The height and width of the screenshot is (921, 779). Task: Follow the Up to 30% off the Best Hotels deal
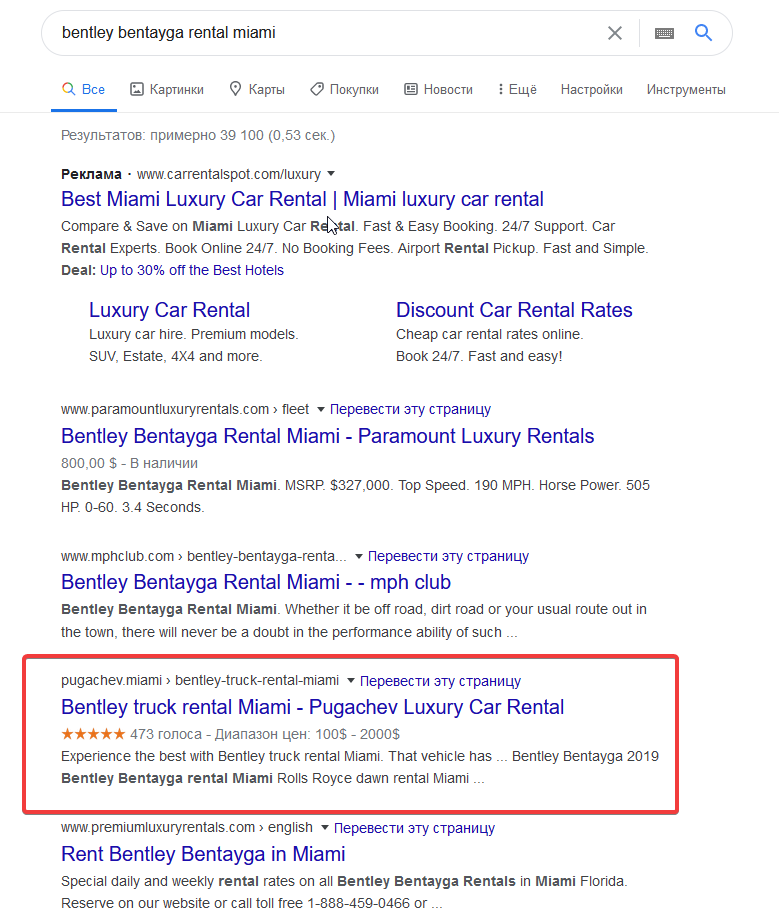point(192,270)
